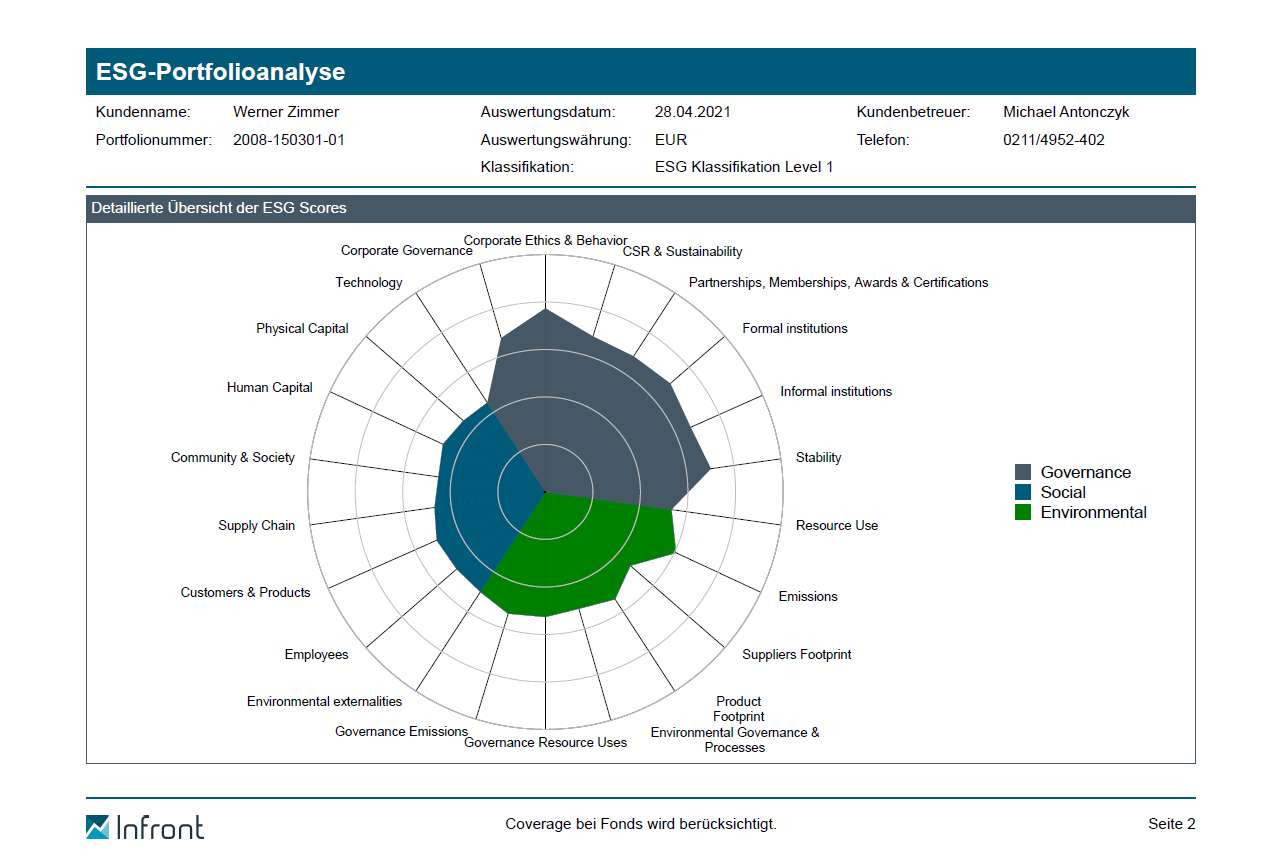This screenshot has height=866, width=1286.
Task: Click the Detaillierte Übersicht der ESG Scores header
Action: click(x=219, y=209)
